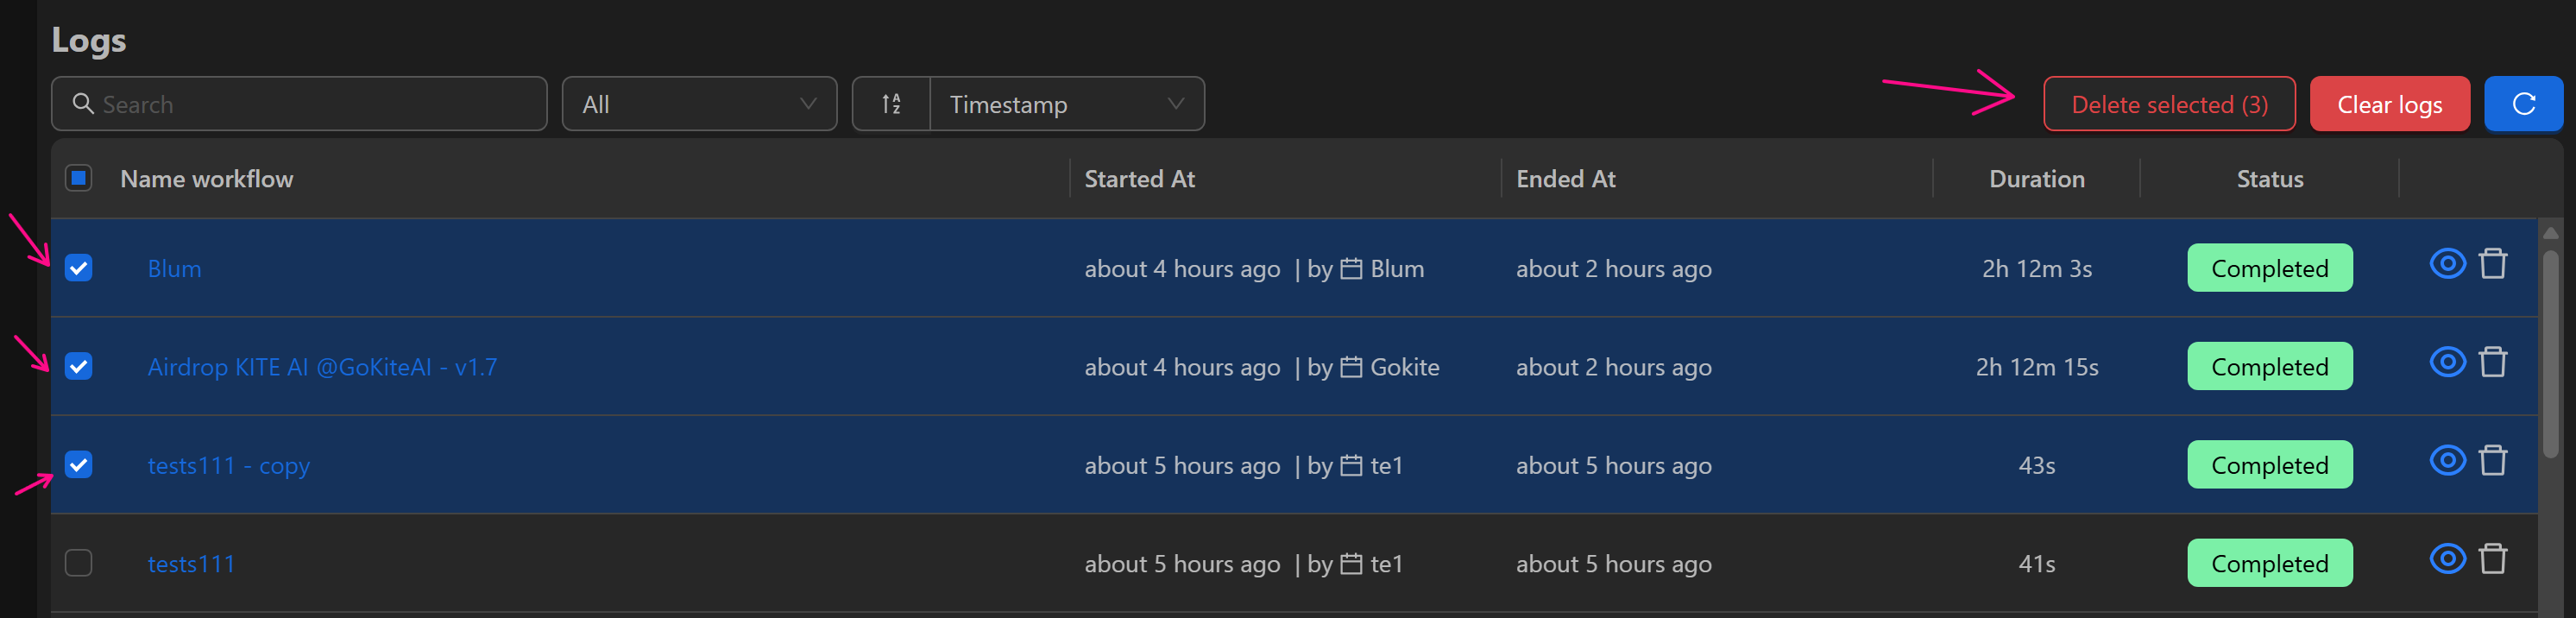Uncheck the Blum row checkbox

[x=79, y=268]
